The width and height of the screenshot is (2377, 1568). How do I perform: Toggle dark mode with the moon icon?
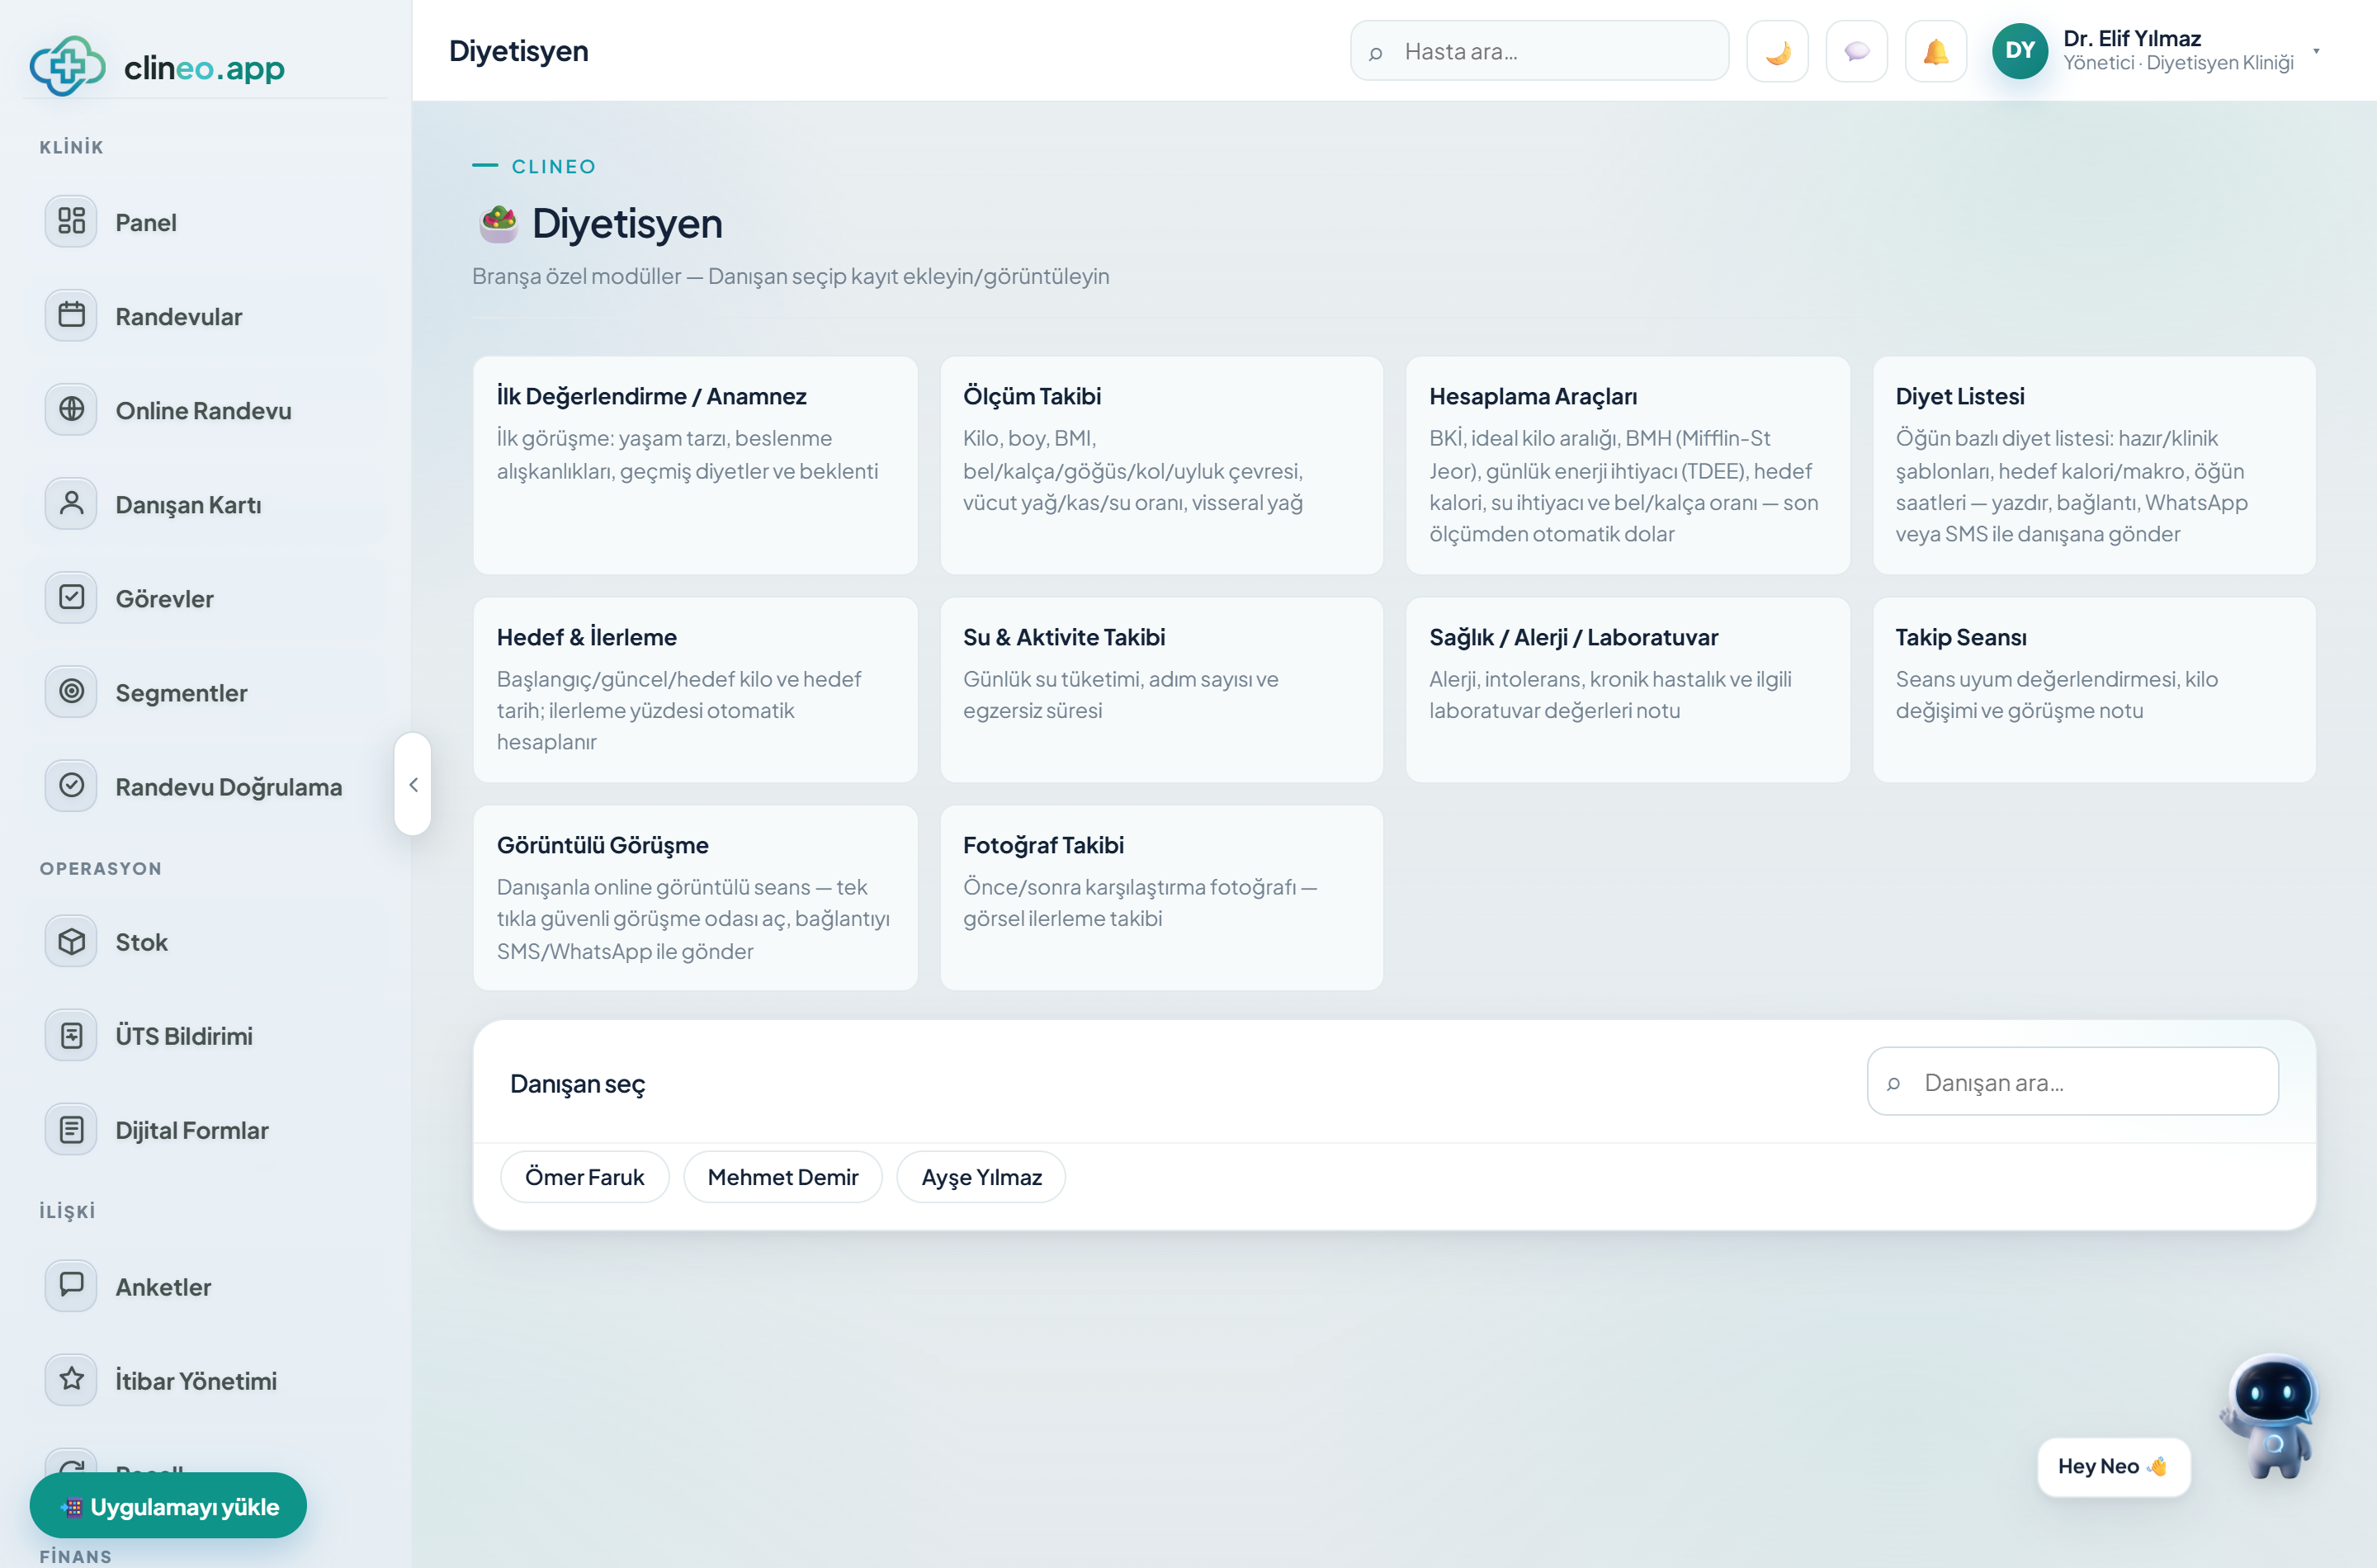pos(1777,51)
